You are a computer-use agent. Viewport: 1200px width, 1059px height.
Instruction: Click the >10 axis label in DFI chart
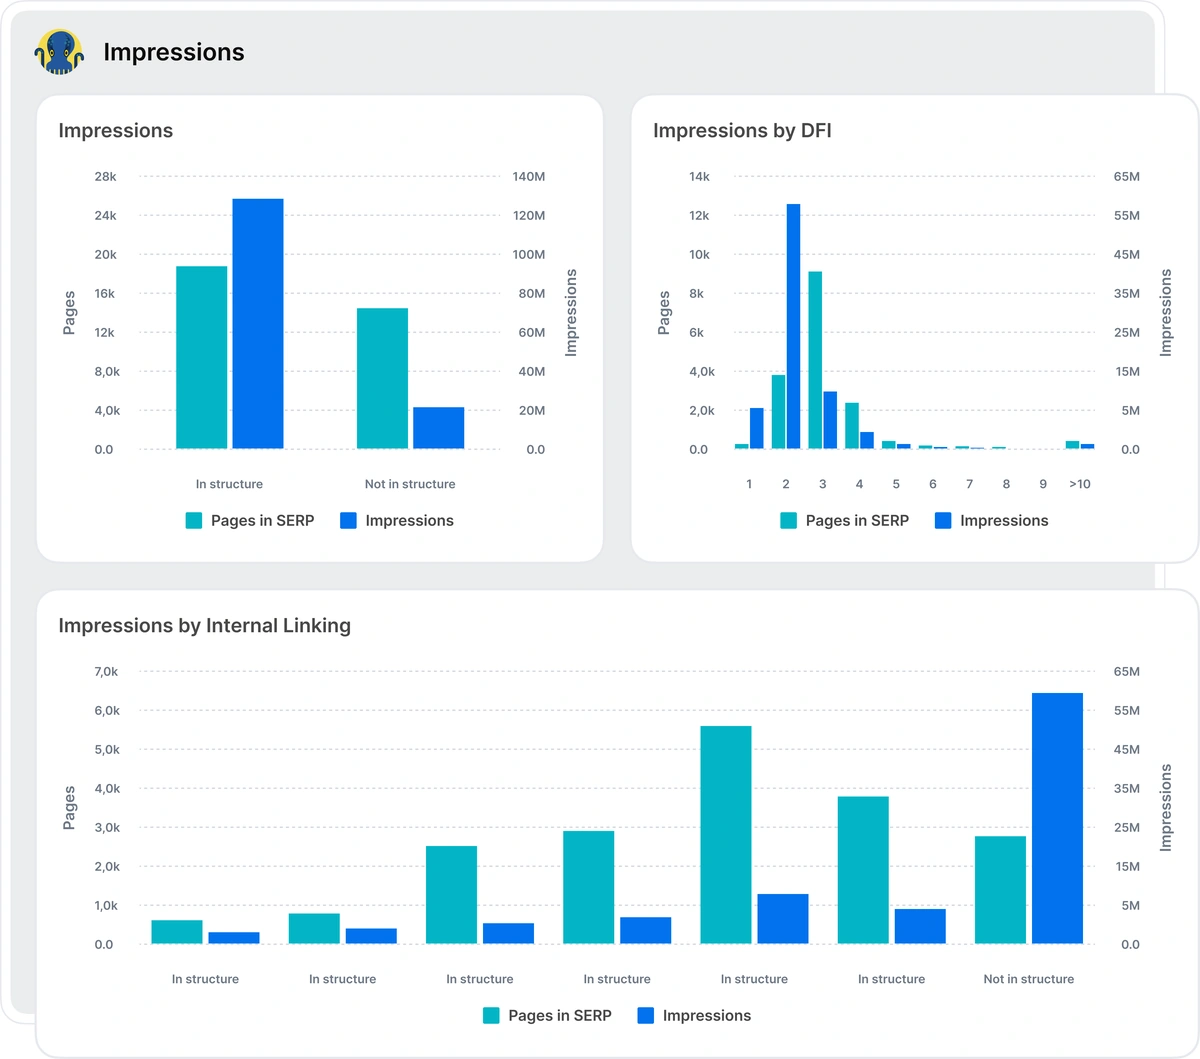1080,484
